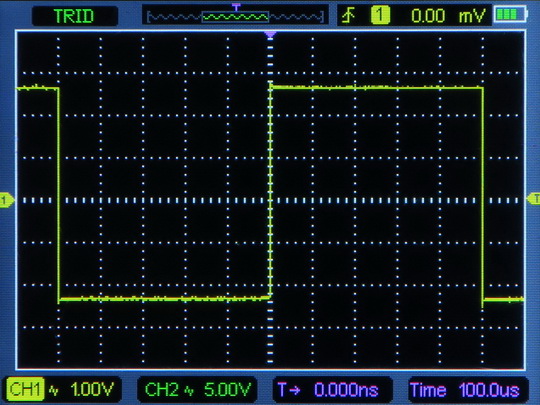Select the 0.00 mV trigger level readout
The image size is (540, 405).
click(448, 15)
